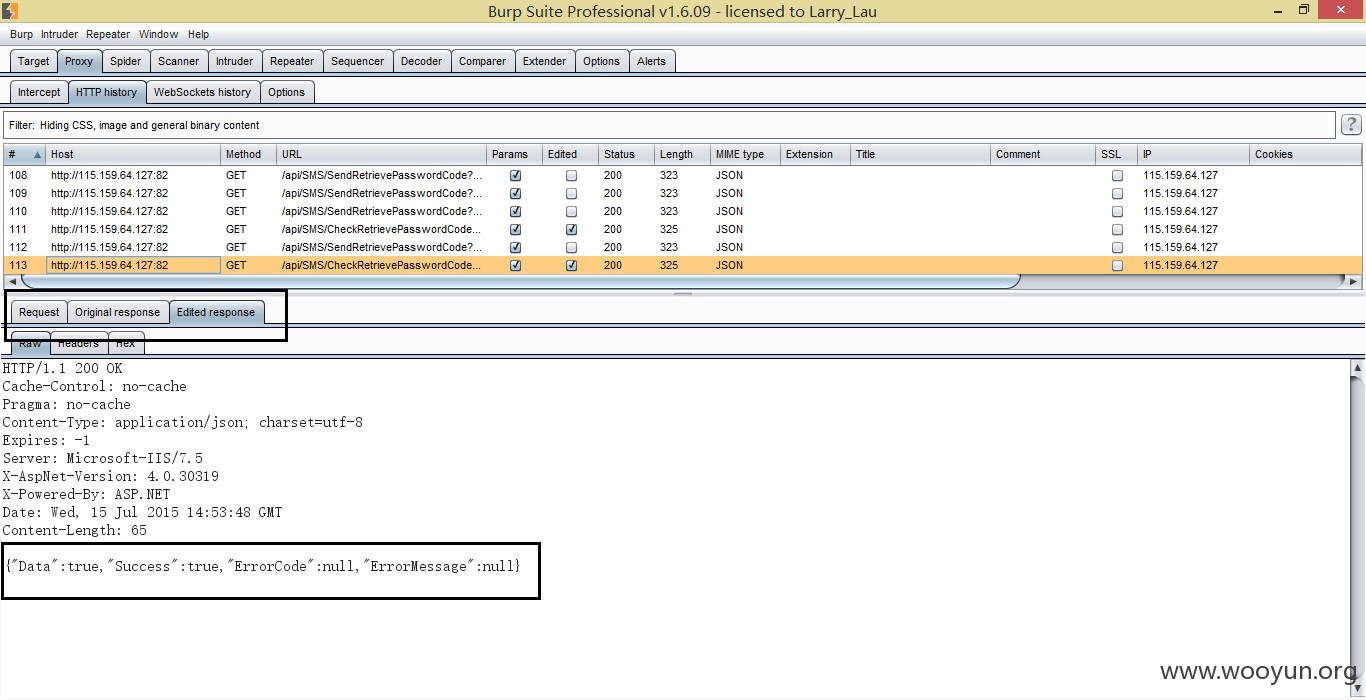Toggle Params checkbox in row 110

tap(515, 211)
